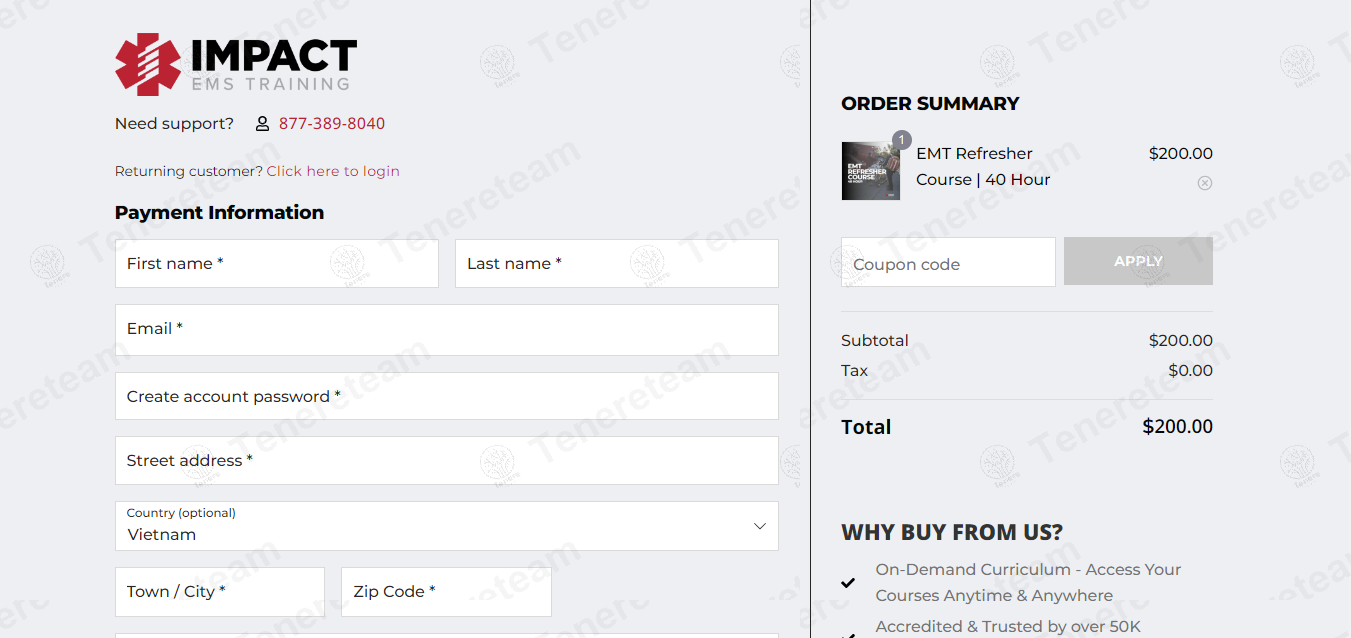Call the support number 877-389-8040 link

331,124
